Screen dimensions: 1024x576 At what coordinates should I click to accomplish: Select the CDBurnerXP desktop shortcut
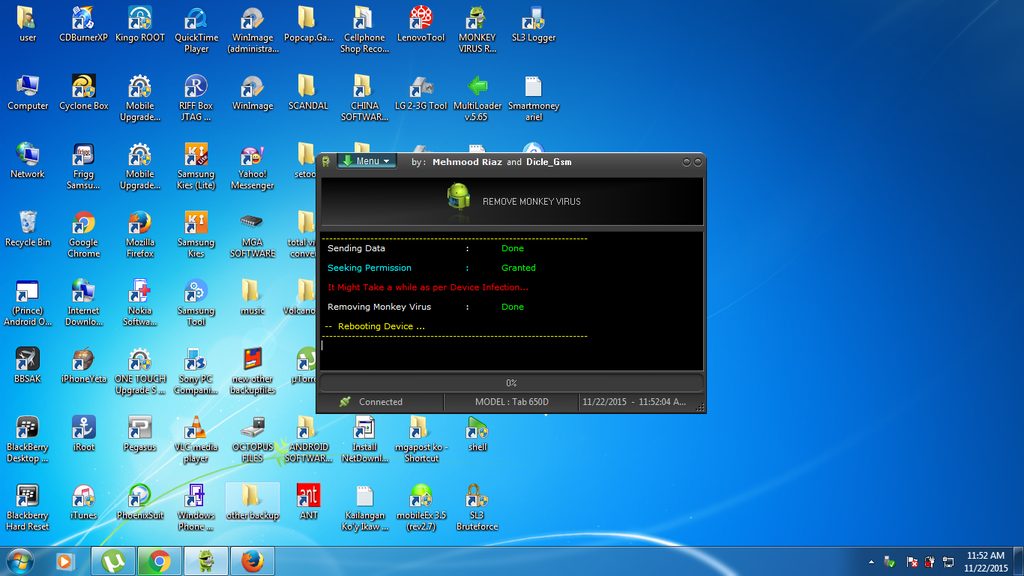[x=84, y=24]
